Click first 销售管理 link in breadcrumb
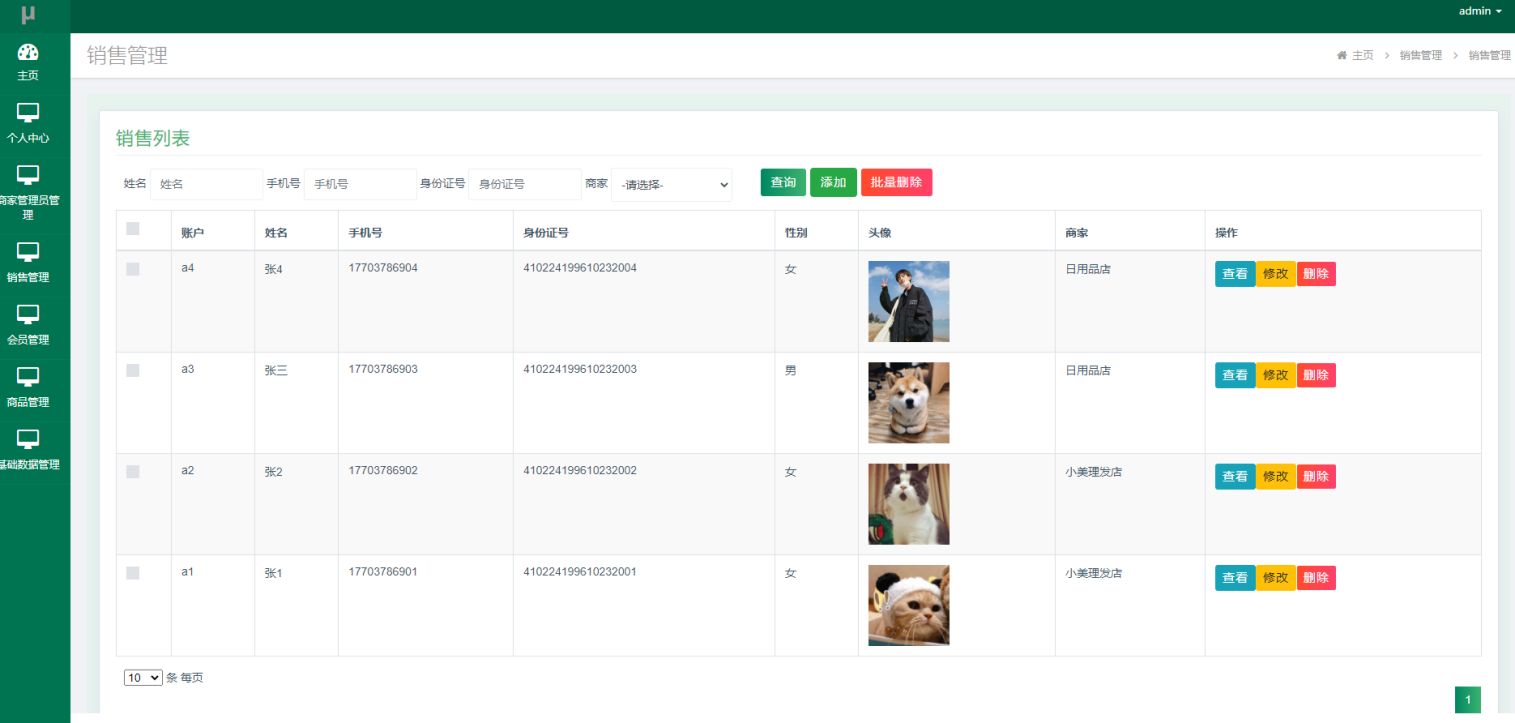The image size is (1515, 723). [x=1420, y=56]
